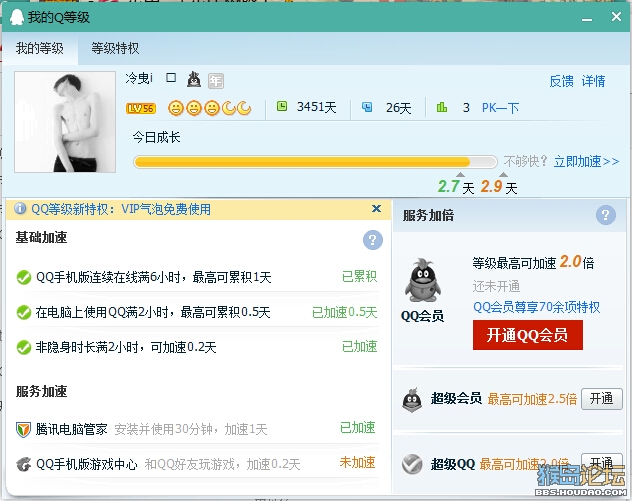
Task: Switch to the 我的等级 tab
Action: coord(40,48)
